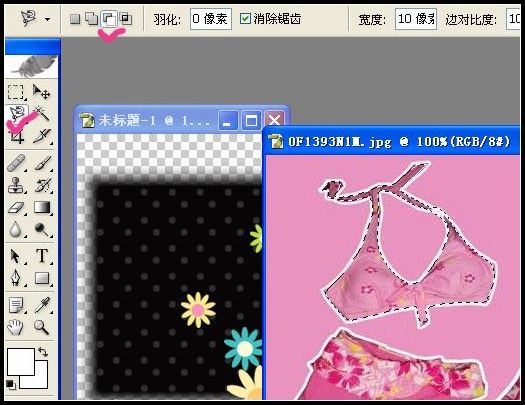This screenshot has height=405, width=525.
Task: Select the Clone Stamp tool
Action: [16, 185]
